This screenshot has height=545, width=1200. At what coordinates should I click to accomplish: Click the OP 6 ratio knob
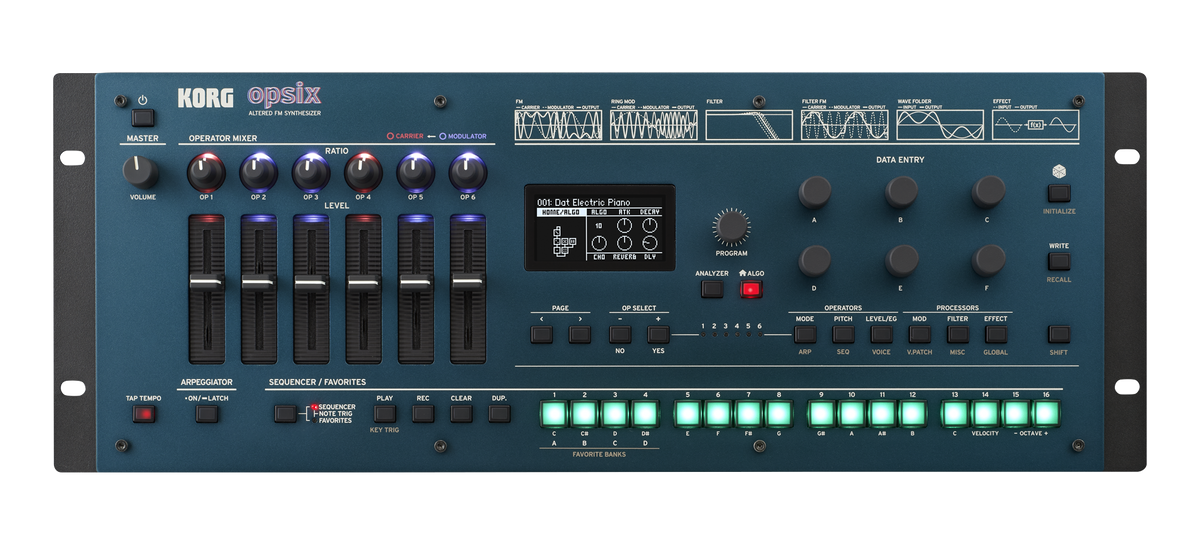[468, 172]
